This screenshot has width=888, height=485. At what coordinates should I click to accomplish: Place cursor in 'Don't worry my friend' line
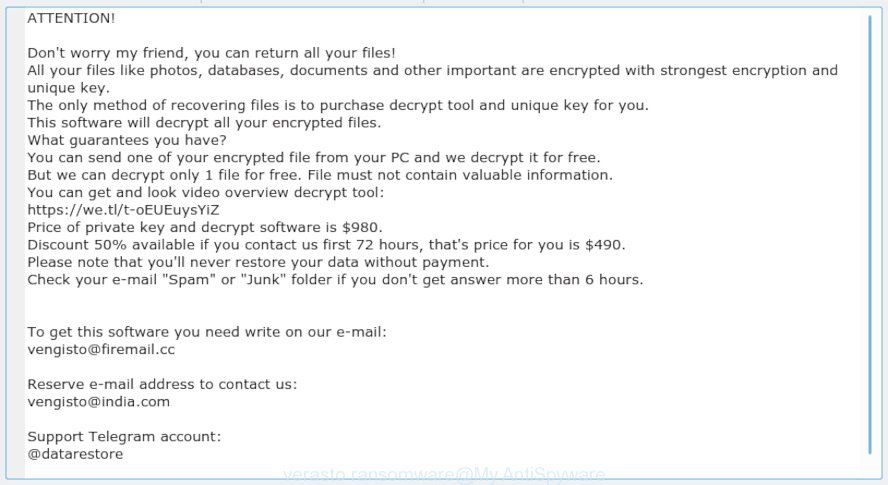[211, 53]
